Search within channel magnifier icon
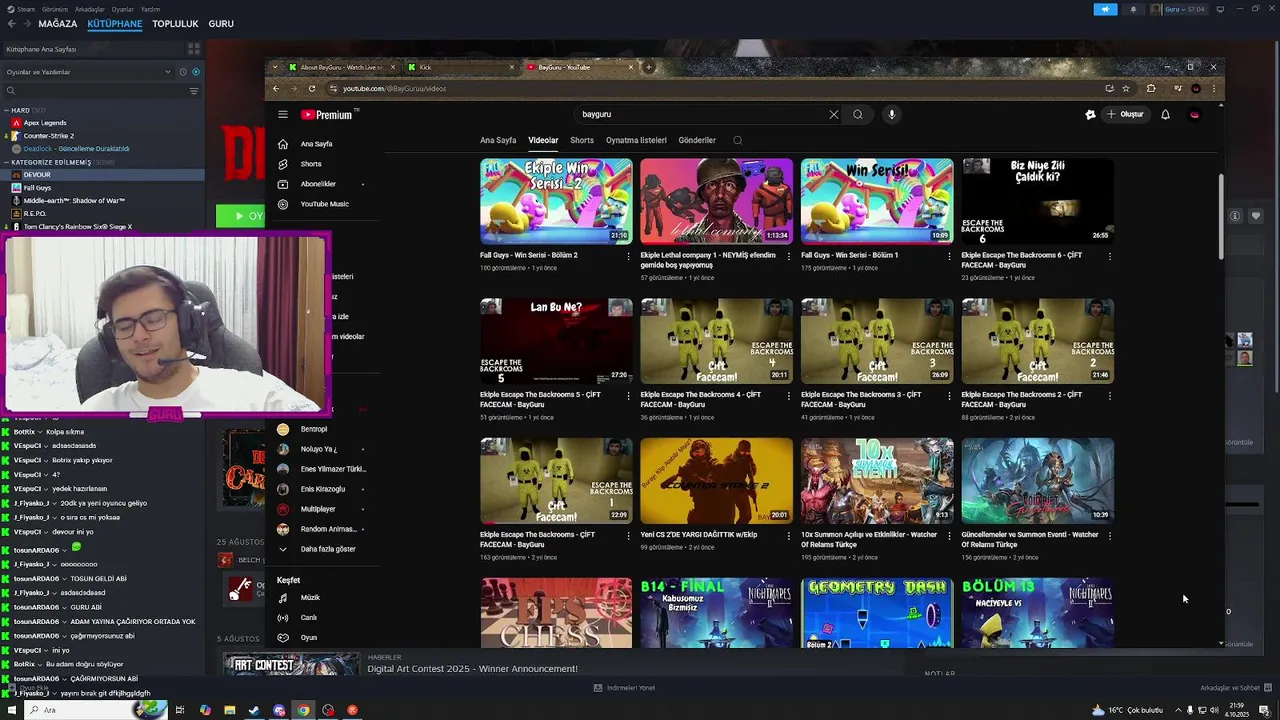The image size is (1280, 720). click(x=738, y=140)
